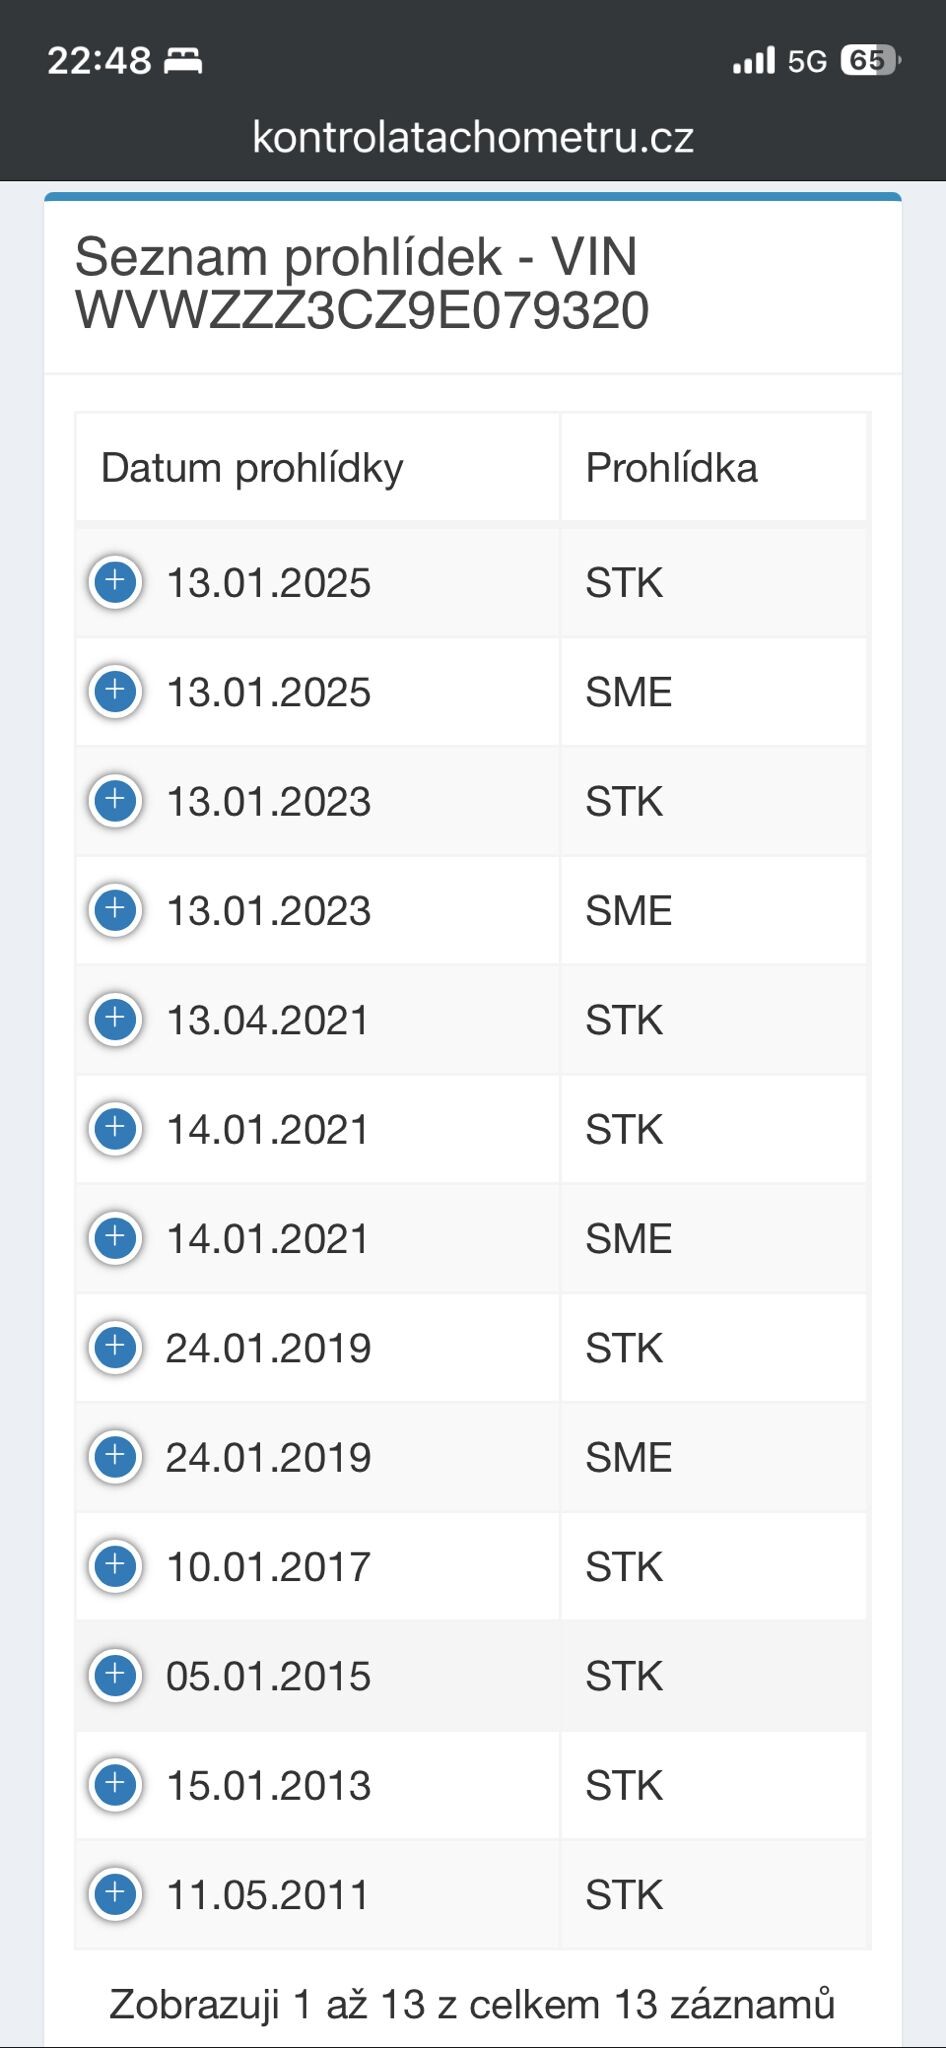The height and width of the screenshot is (2048, 946).
Task: Expand the 13.01.2025 SME inspection row
Action: 115,691
